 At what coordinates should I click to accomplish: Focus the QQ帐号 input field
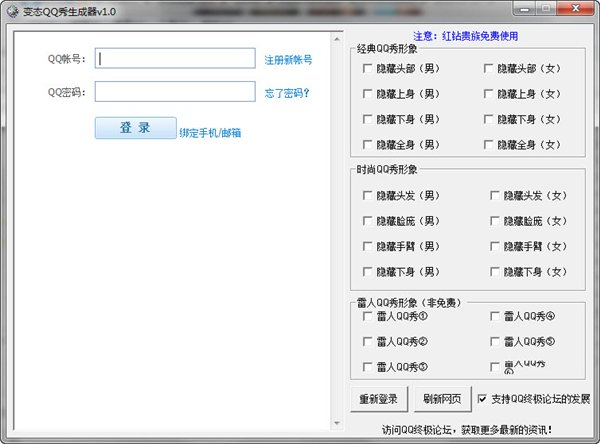(x=175, y=58)
